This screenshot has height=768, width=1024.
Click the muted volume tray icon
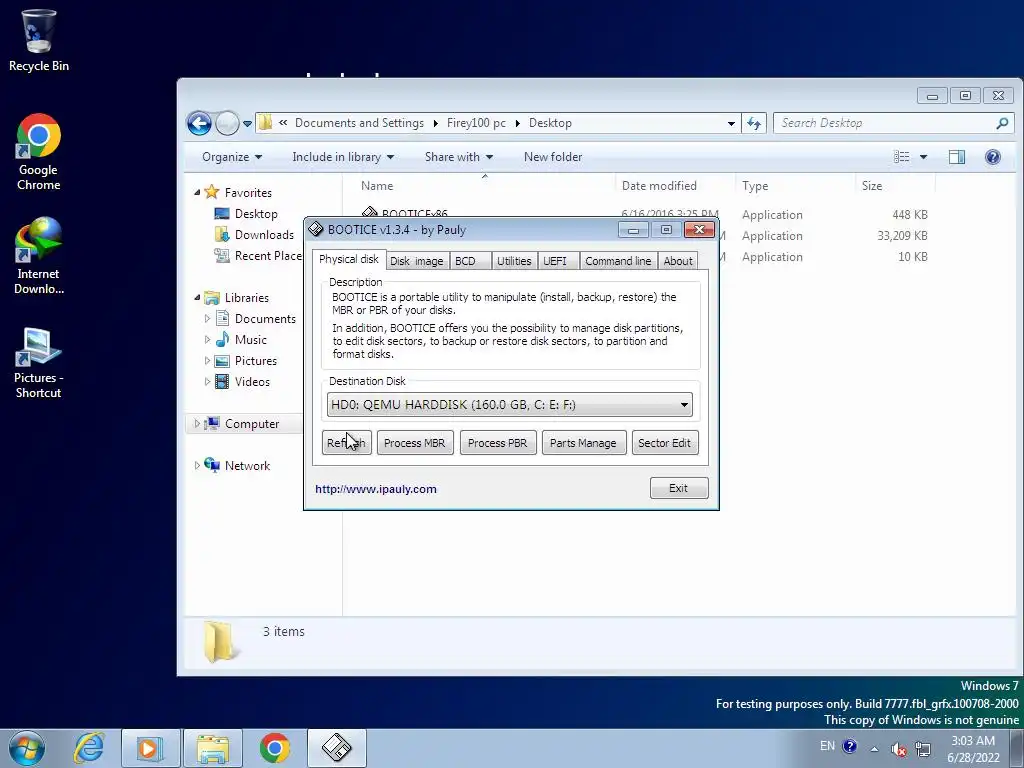[899, 749]
